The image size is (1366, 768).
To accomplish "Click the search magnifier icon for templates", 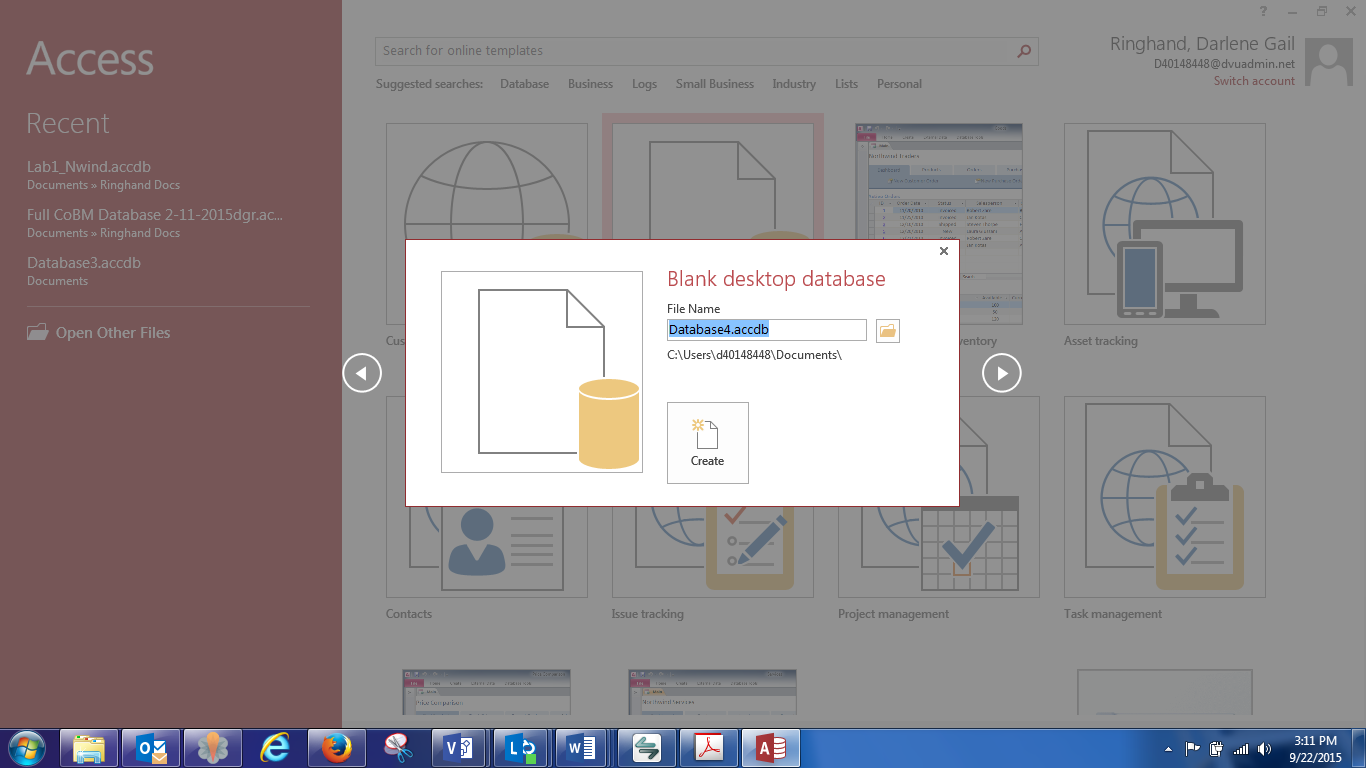I will click(1024, 51).
